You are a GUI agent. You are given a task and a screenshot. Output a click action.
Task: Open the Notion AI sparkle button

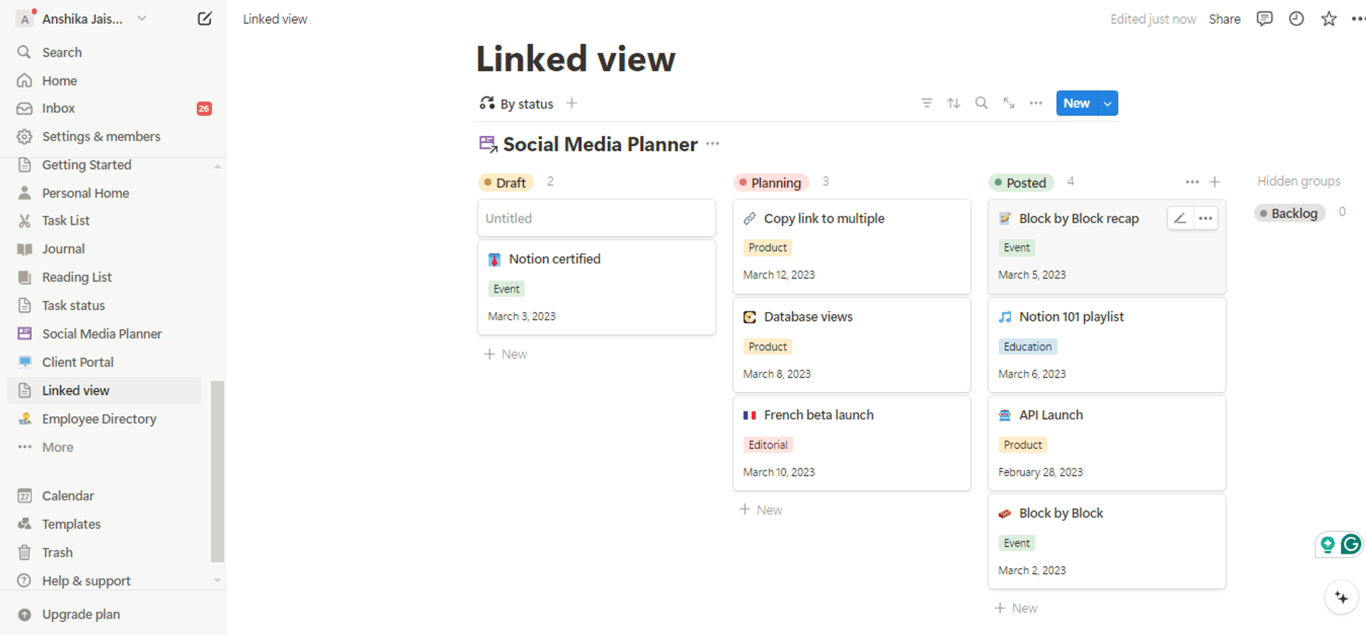(1341, 597)
